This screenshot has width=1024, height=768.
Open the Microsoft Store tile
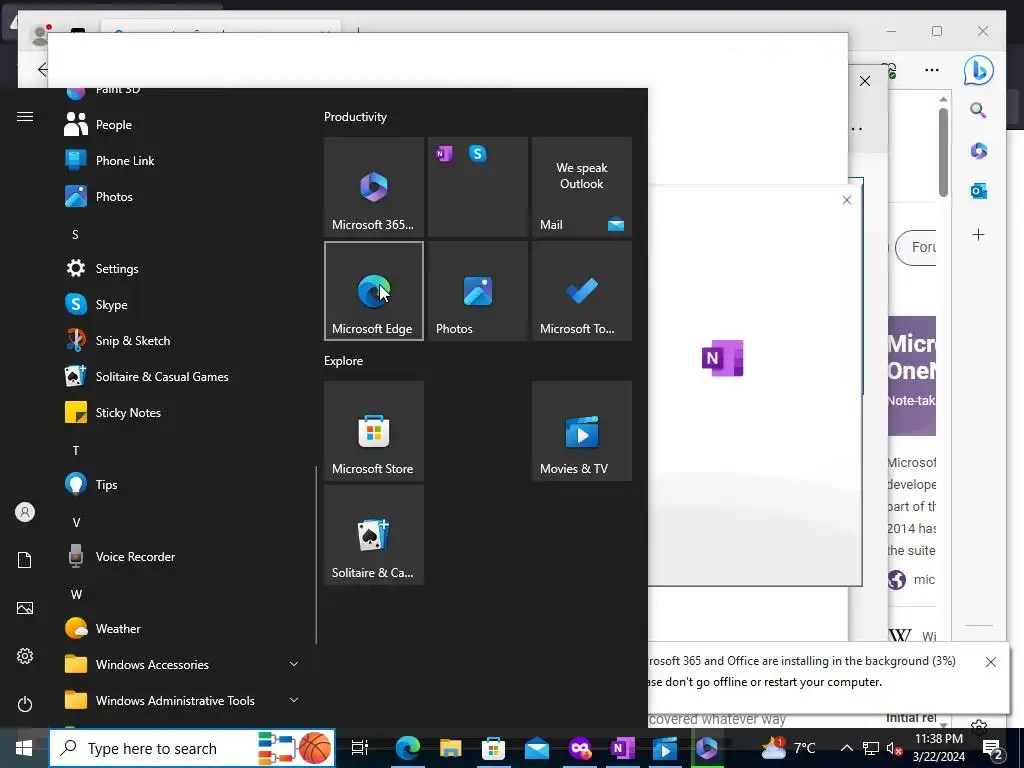pyautogui.click(x=374, y=431)
